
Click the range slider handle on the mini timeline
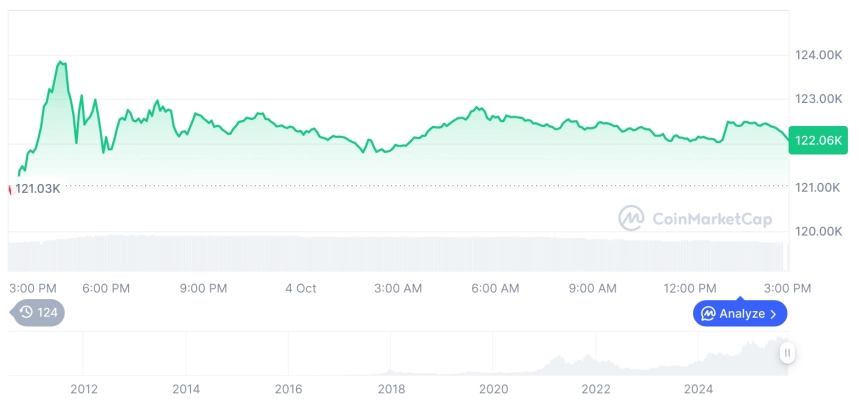click(787, 353)
